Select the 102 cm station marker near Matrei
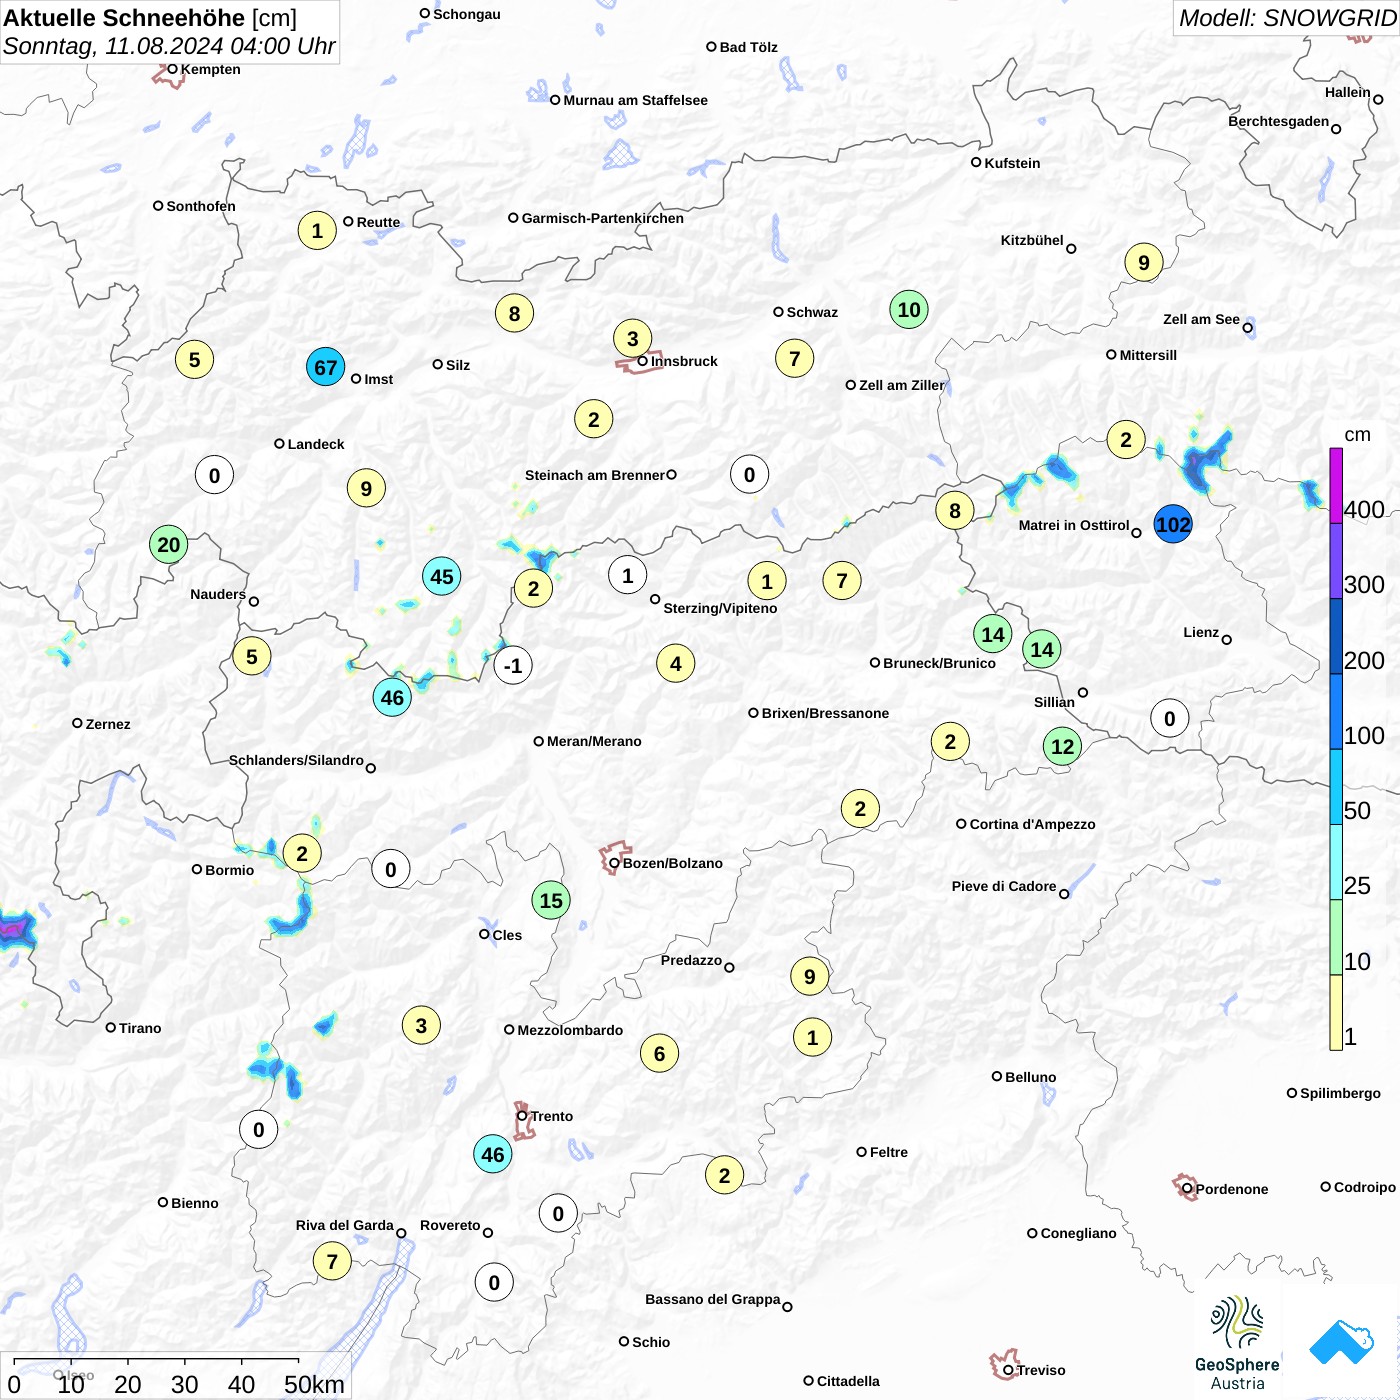 [x=1173, y=524]
